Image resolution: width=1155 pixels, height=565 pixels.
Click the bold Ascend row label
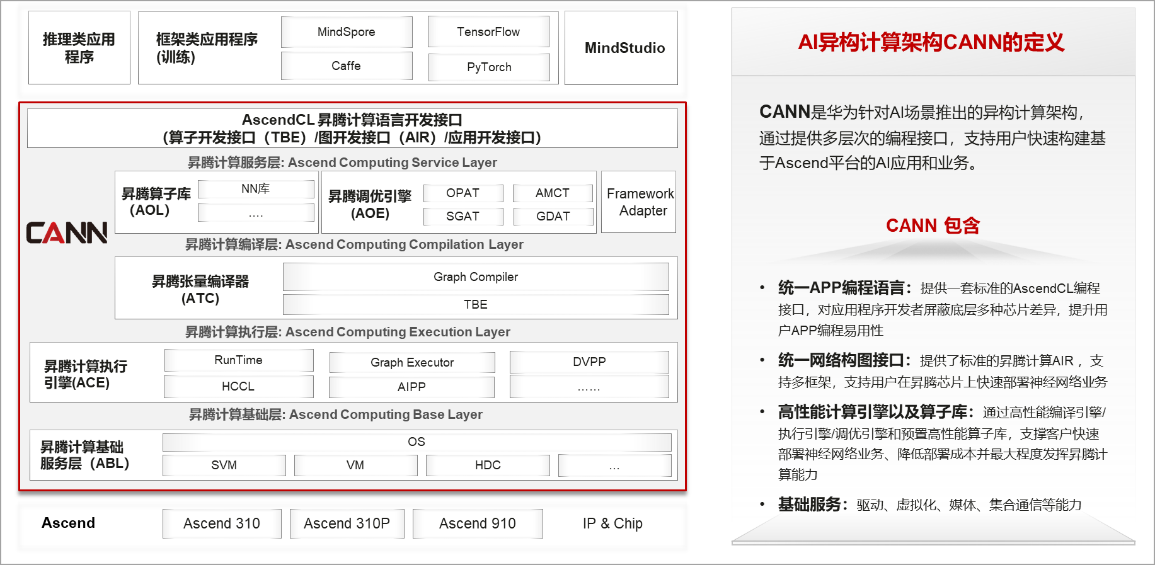coord(68,523)
